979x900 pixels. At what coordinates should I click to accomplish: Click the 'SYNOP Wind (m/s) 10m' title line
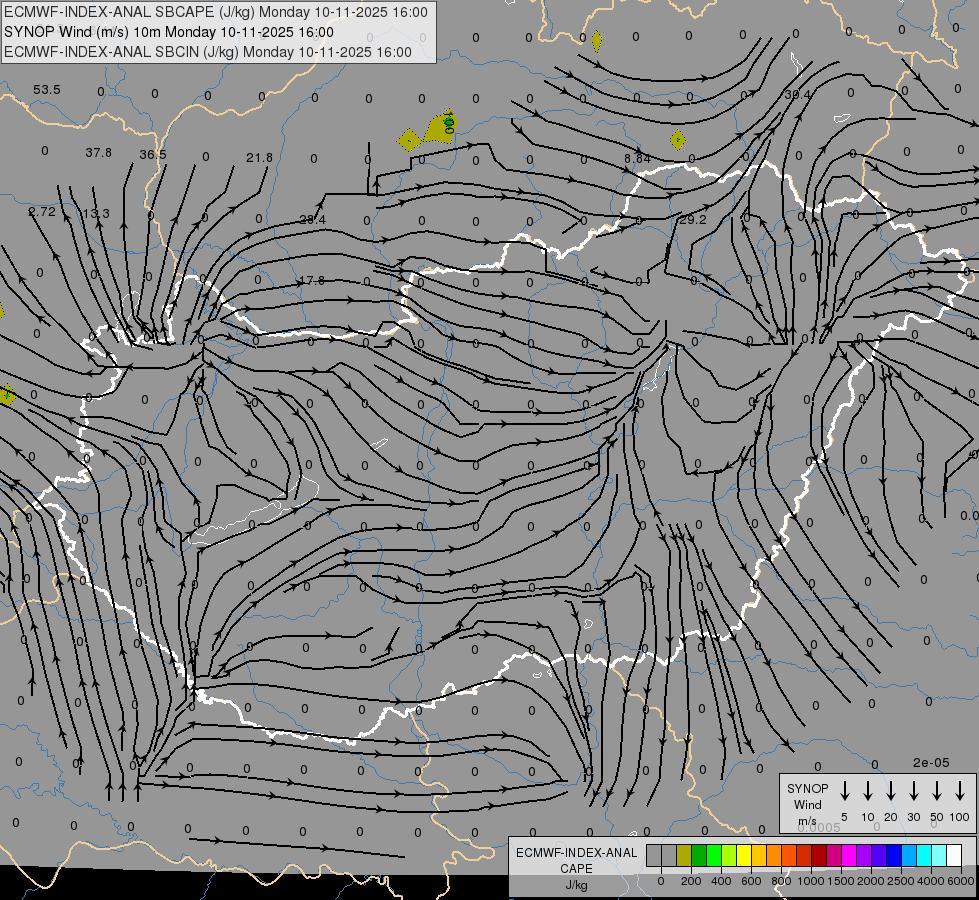pyautogui.click(x=169, y=32)
